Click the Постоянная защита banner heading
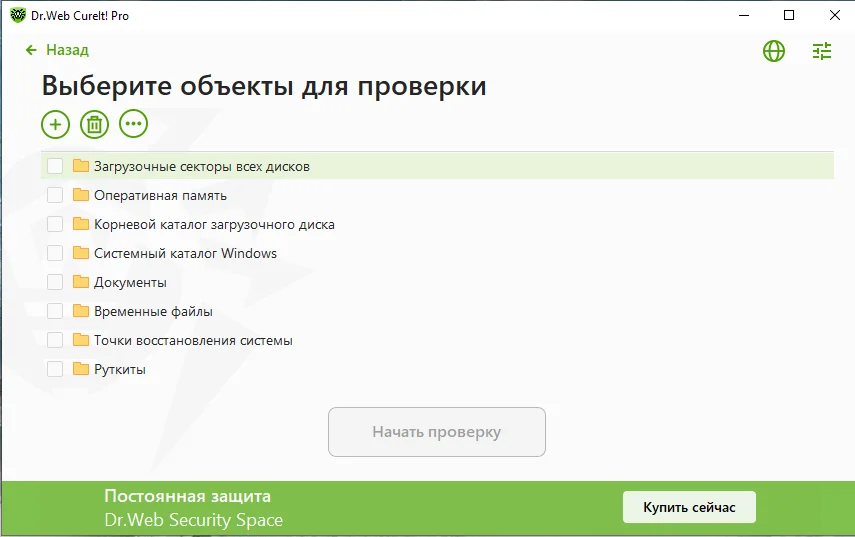This screenshot has height=537, width=855. pos(188,496)
